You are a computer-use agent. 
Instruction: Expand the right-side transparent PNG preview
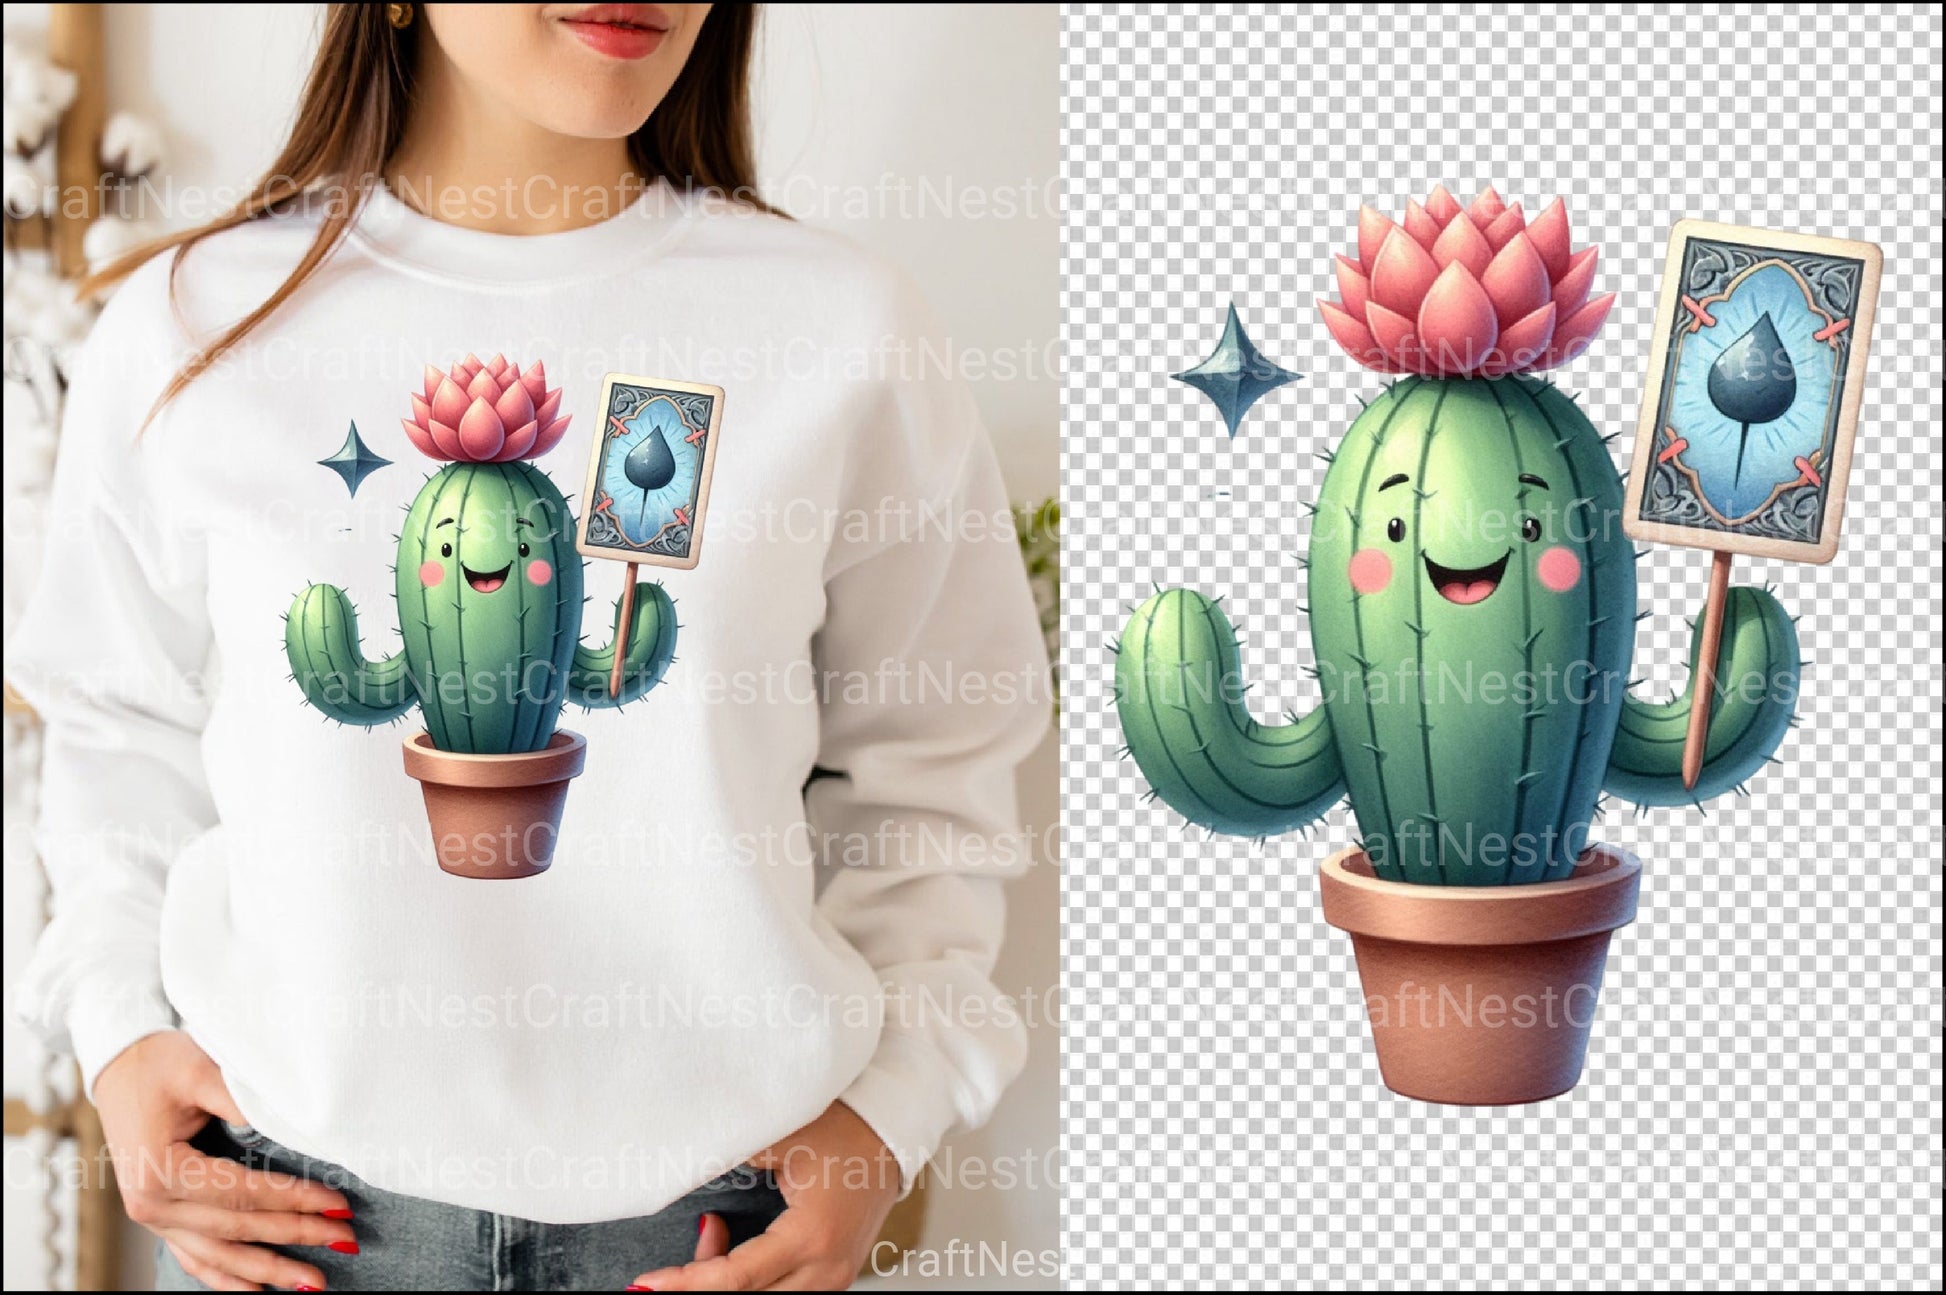pos(1500,640)
